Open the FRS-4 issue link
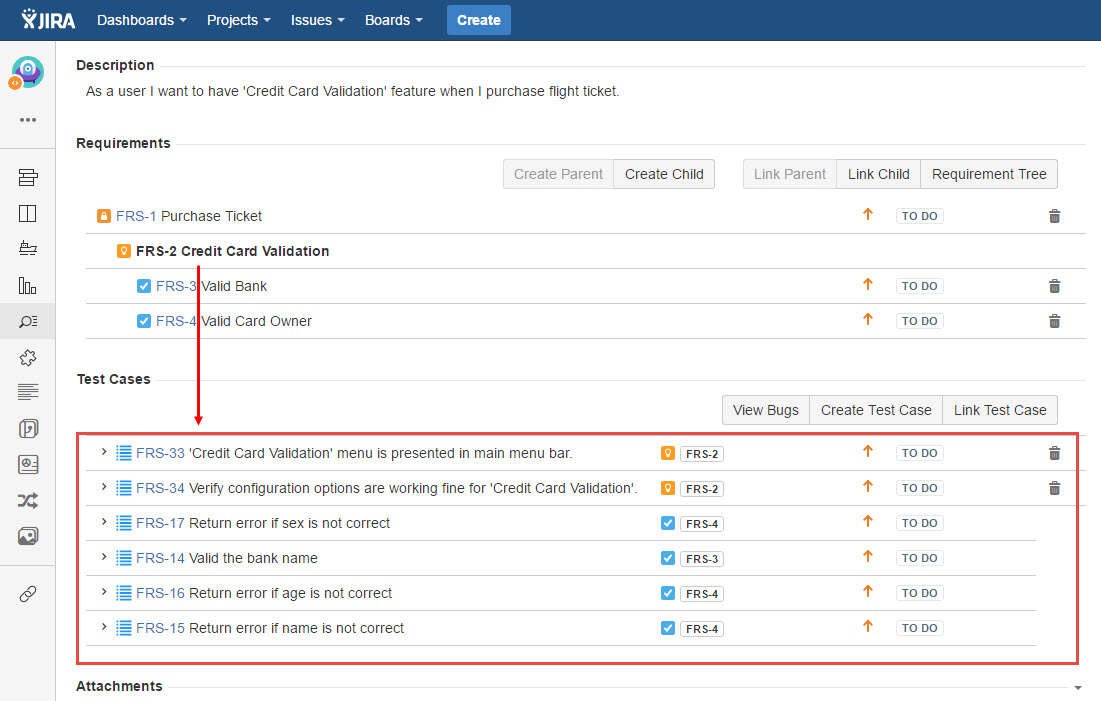 (176, 321)
